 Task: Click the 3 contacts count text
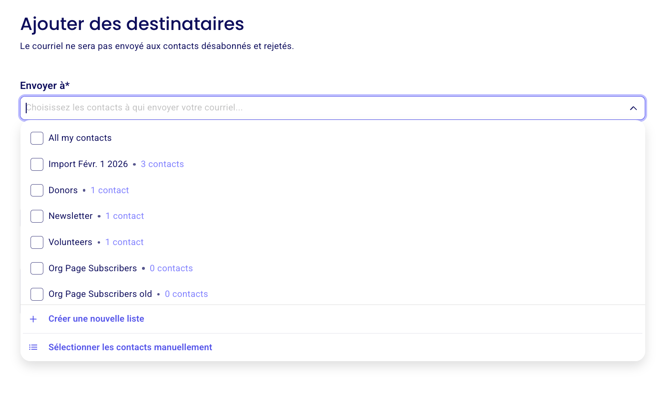point(162,164)
